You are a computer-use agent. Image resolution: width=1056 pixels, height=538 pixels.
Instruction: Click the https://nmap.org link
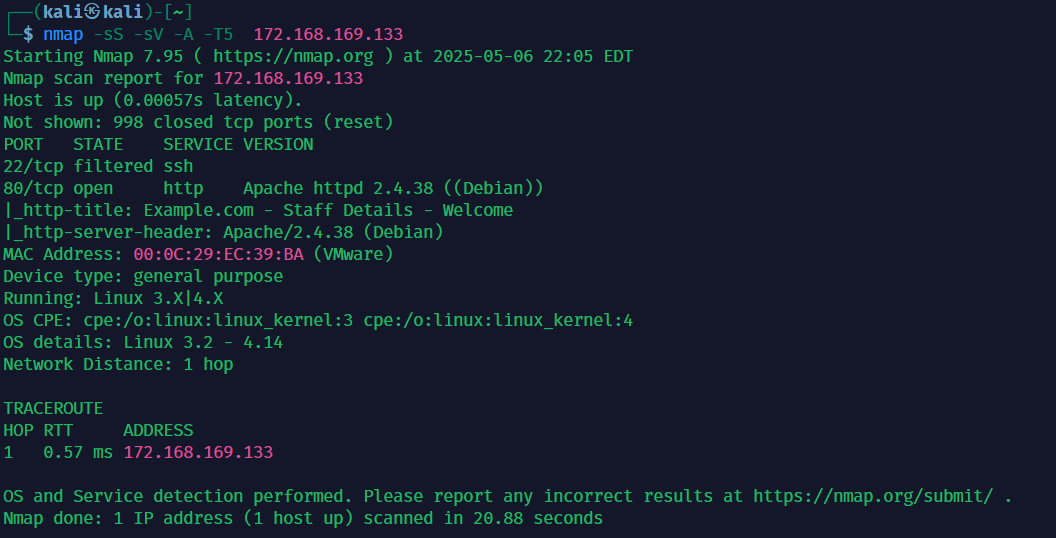click(x=293, y=56)
